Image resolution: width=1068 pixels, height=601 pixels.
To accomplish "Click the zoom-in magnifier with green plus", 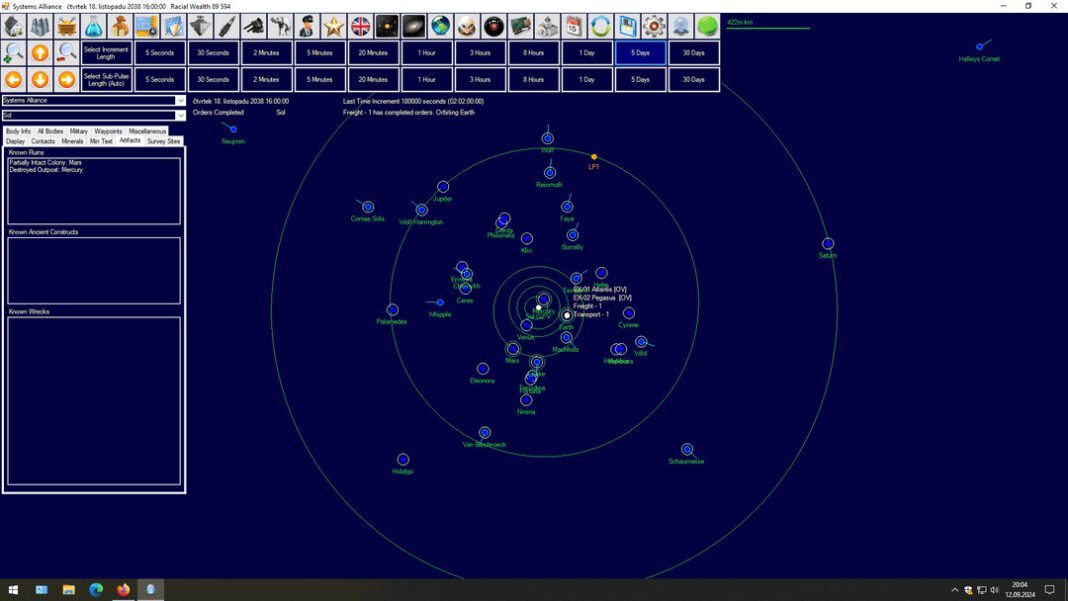I will pyautogui.click(x=14, y=52).
